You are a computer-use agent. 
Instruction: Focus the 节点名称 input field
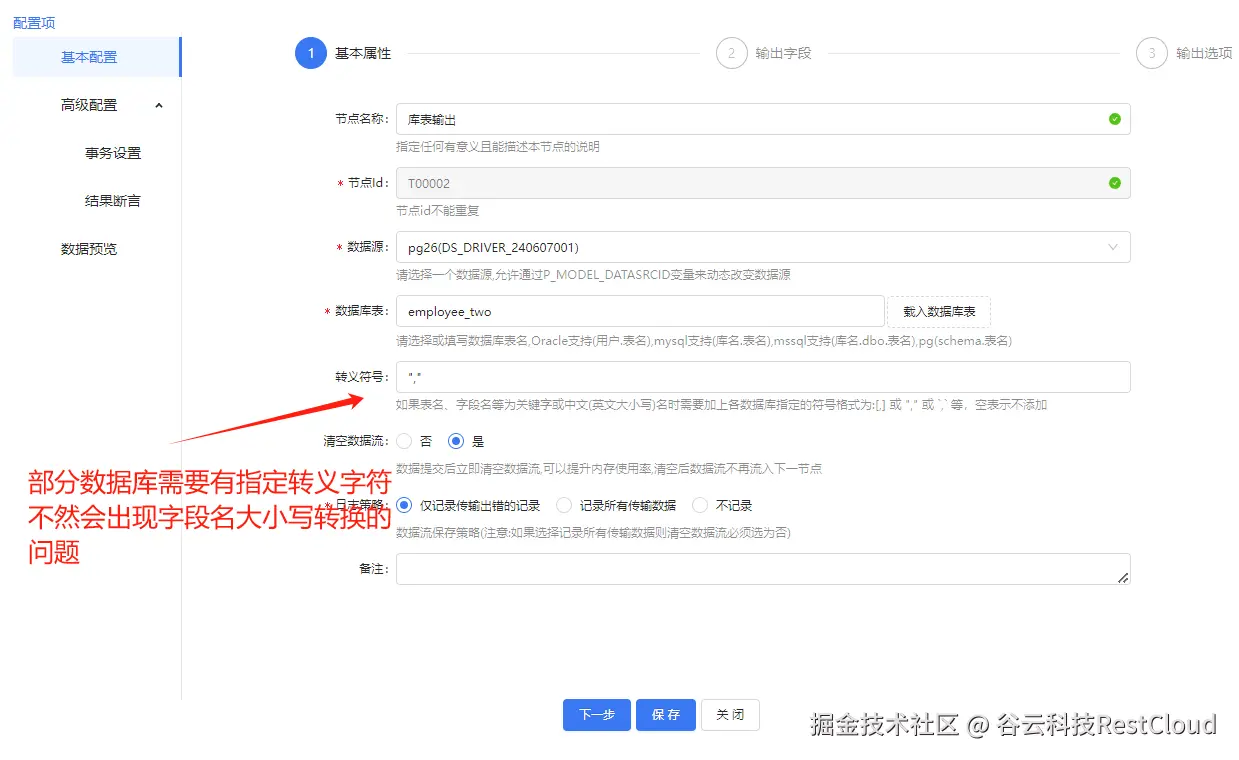[x=763, y=119]
